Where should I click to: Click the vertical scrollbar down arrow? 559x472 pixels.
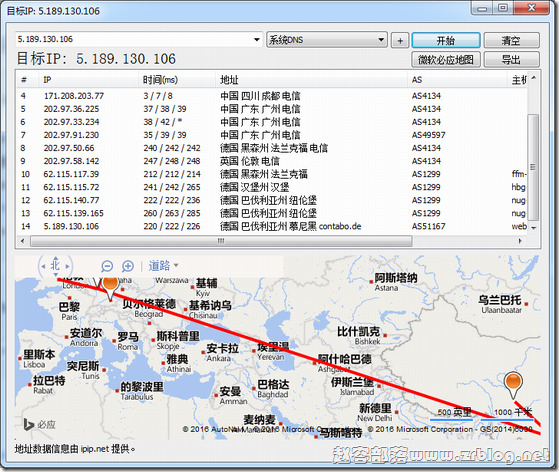click(533, 228)
